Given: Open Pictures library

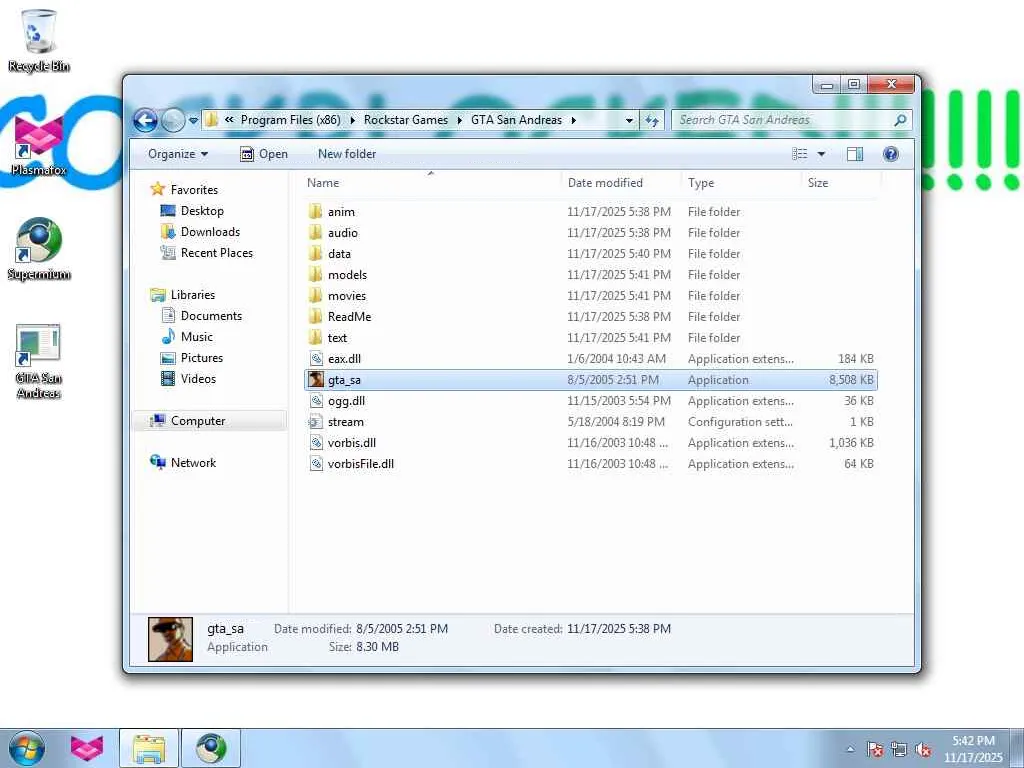Looking at the screenshot, I should (192, 358).
